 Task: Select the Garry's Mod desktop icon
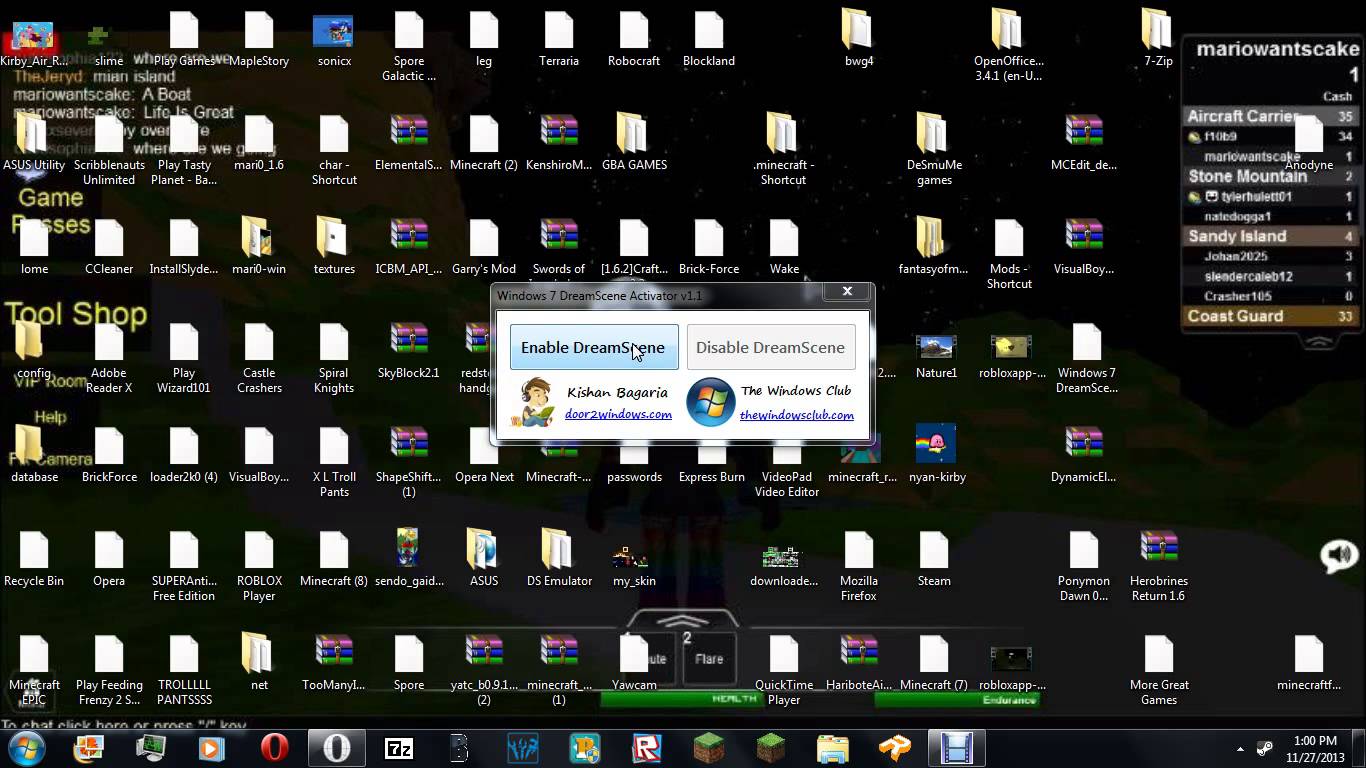click(x=484, y=247)
